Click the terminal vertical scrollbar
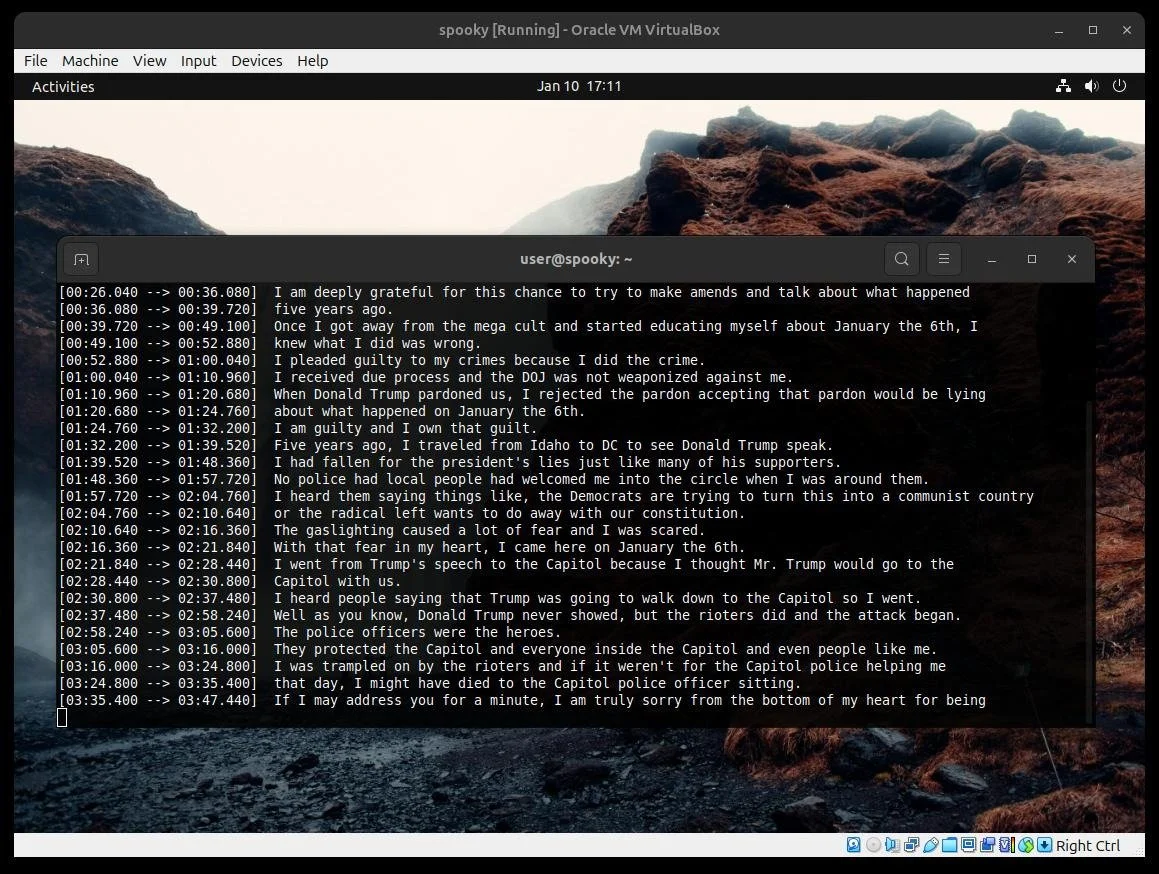 tap(1090, 562)
